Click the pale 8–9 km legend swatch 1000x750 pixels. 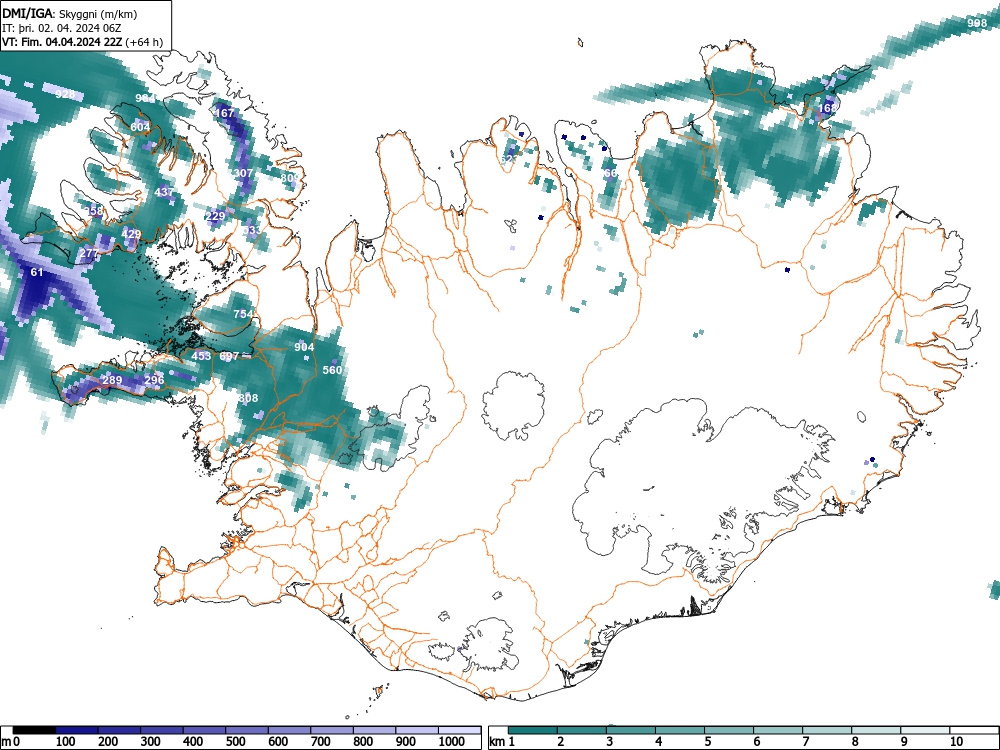point(876,730)
